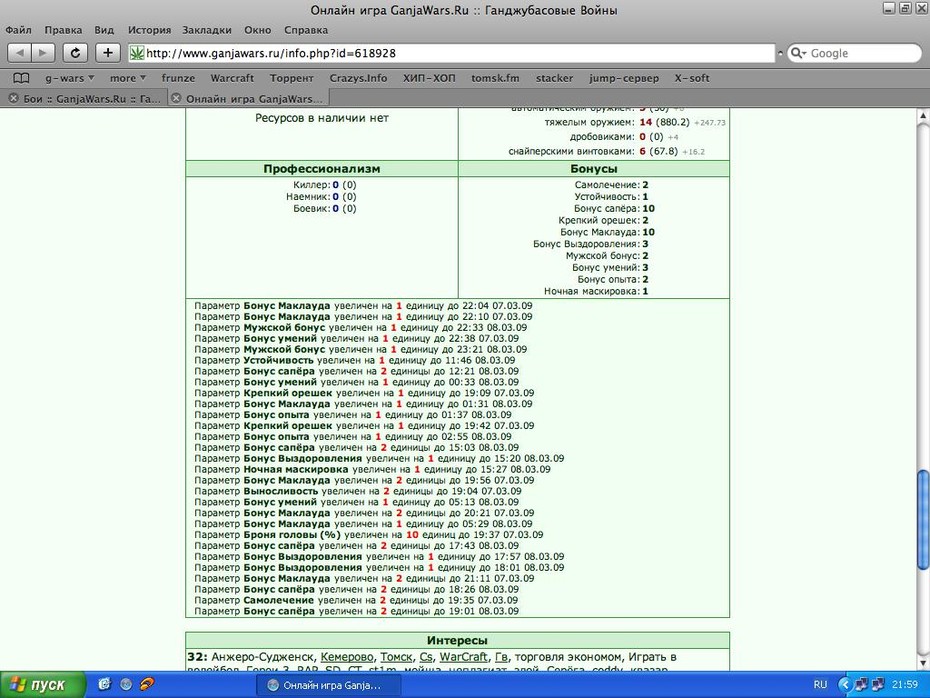Image resolution: width=930 pixels, height=698 pixels.
Task: Follow the Томск interest link
Action: point(396,657)
